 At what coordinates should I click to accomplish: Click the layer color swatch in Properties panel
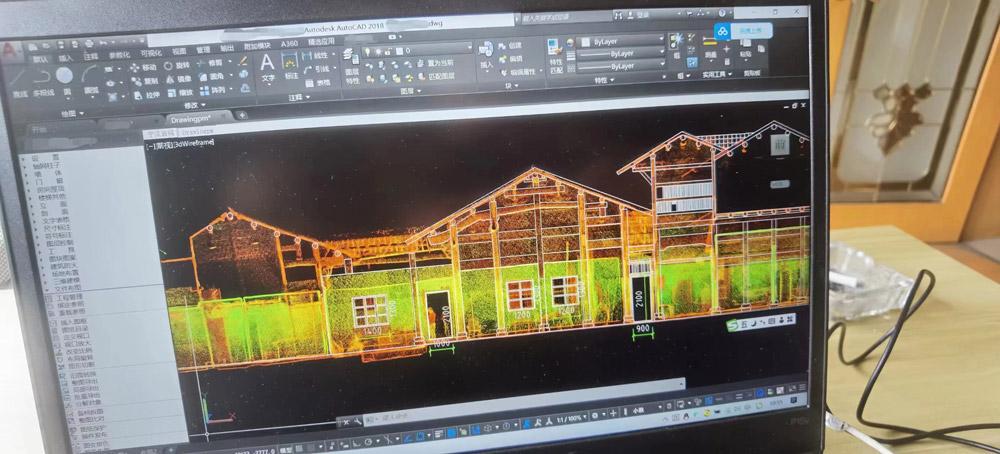[585, 41]
